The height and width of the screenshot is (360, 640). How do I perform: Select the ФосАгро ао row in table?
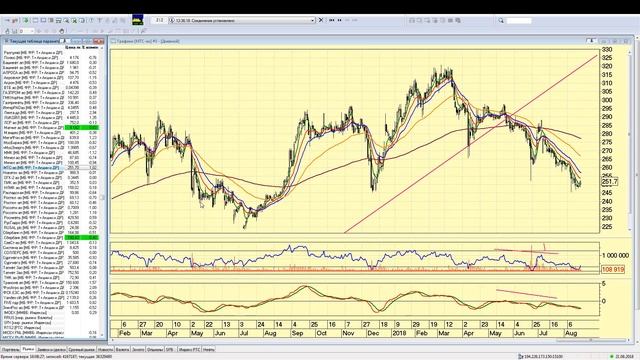(51, 288)
